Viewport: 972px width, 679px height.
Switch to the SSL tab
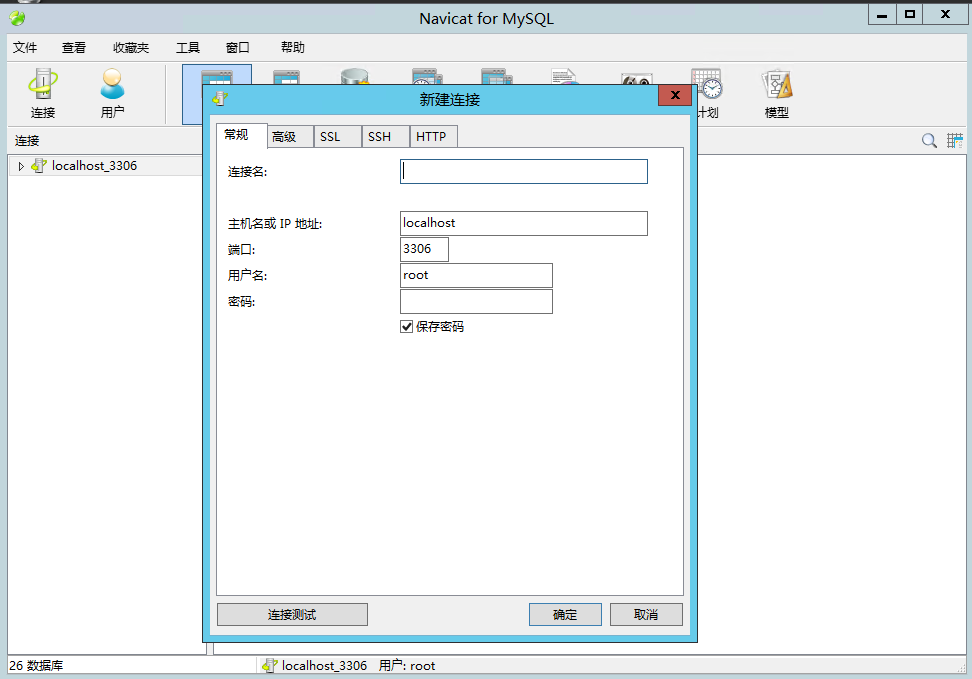[338, 136]
